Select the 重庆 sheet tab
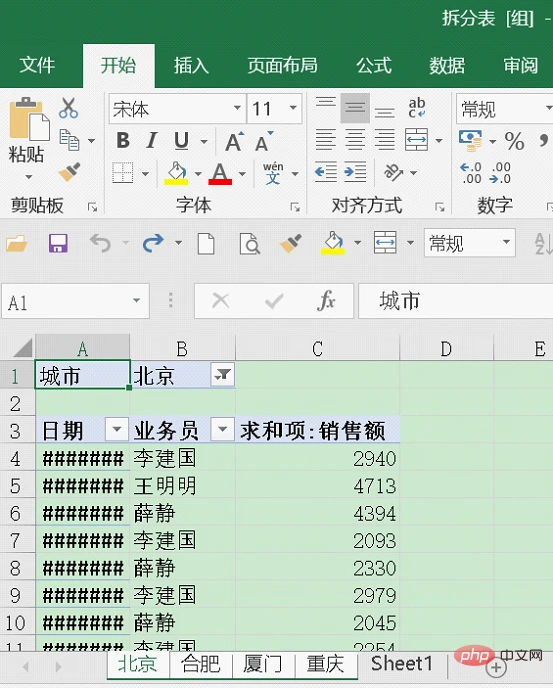553x688 pixels. tap(325, 663)
